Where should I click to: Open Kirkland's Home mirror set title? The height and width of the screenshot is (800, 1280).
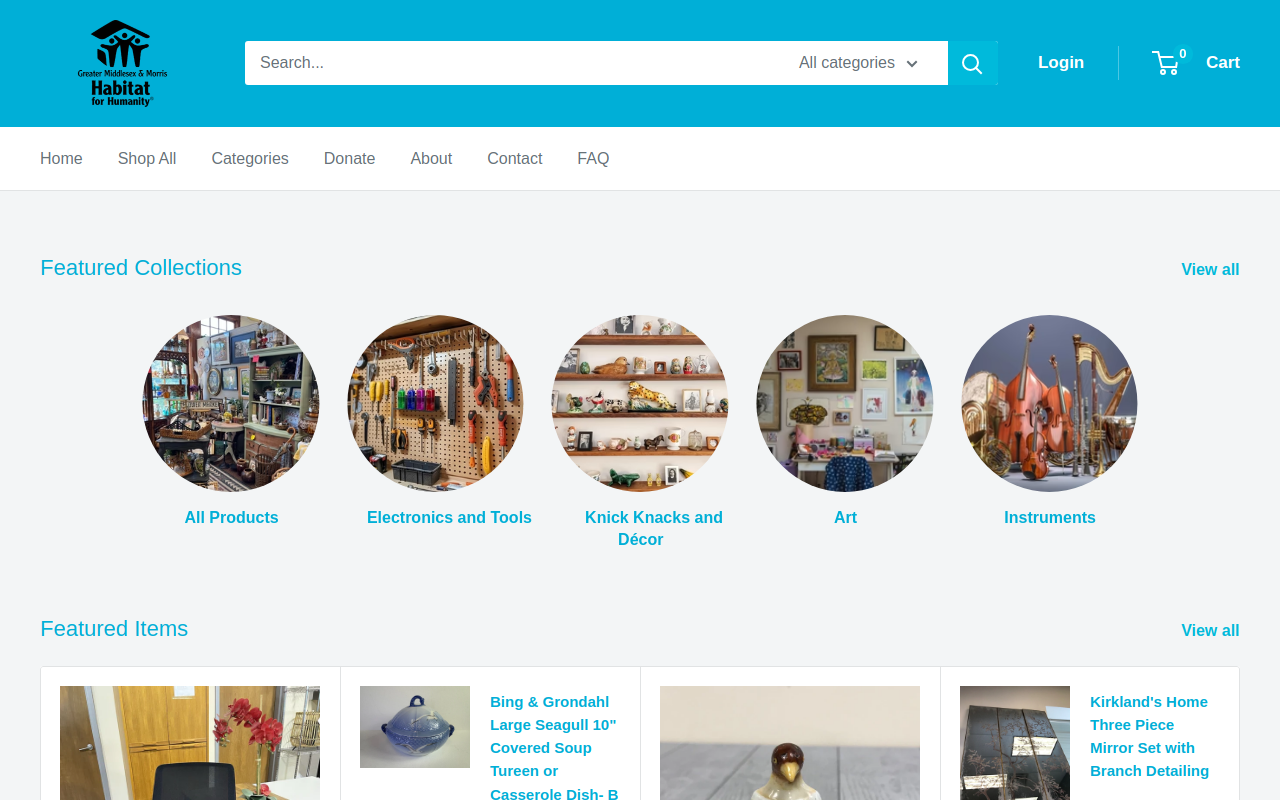tap(1150, 736)
